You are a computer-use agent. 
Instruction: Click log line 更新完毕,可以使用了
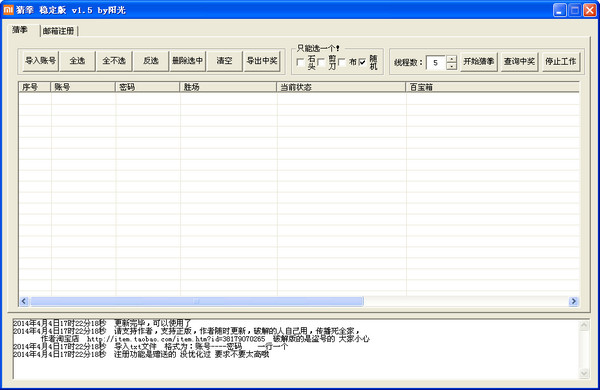153,323
